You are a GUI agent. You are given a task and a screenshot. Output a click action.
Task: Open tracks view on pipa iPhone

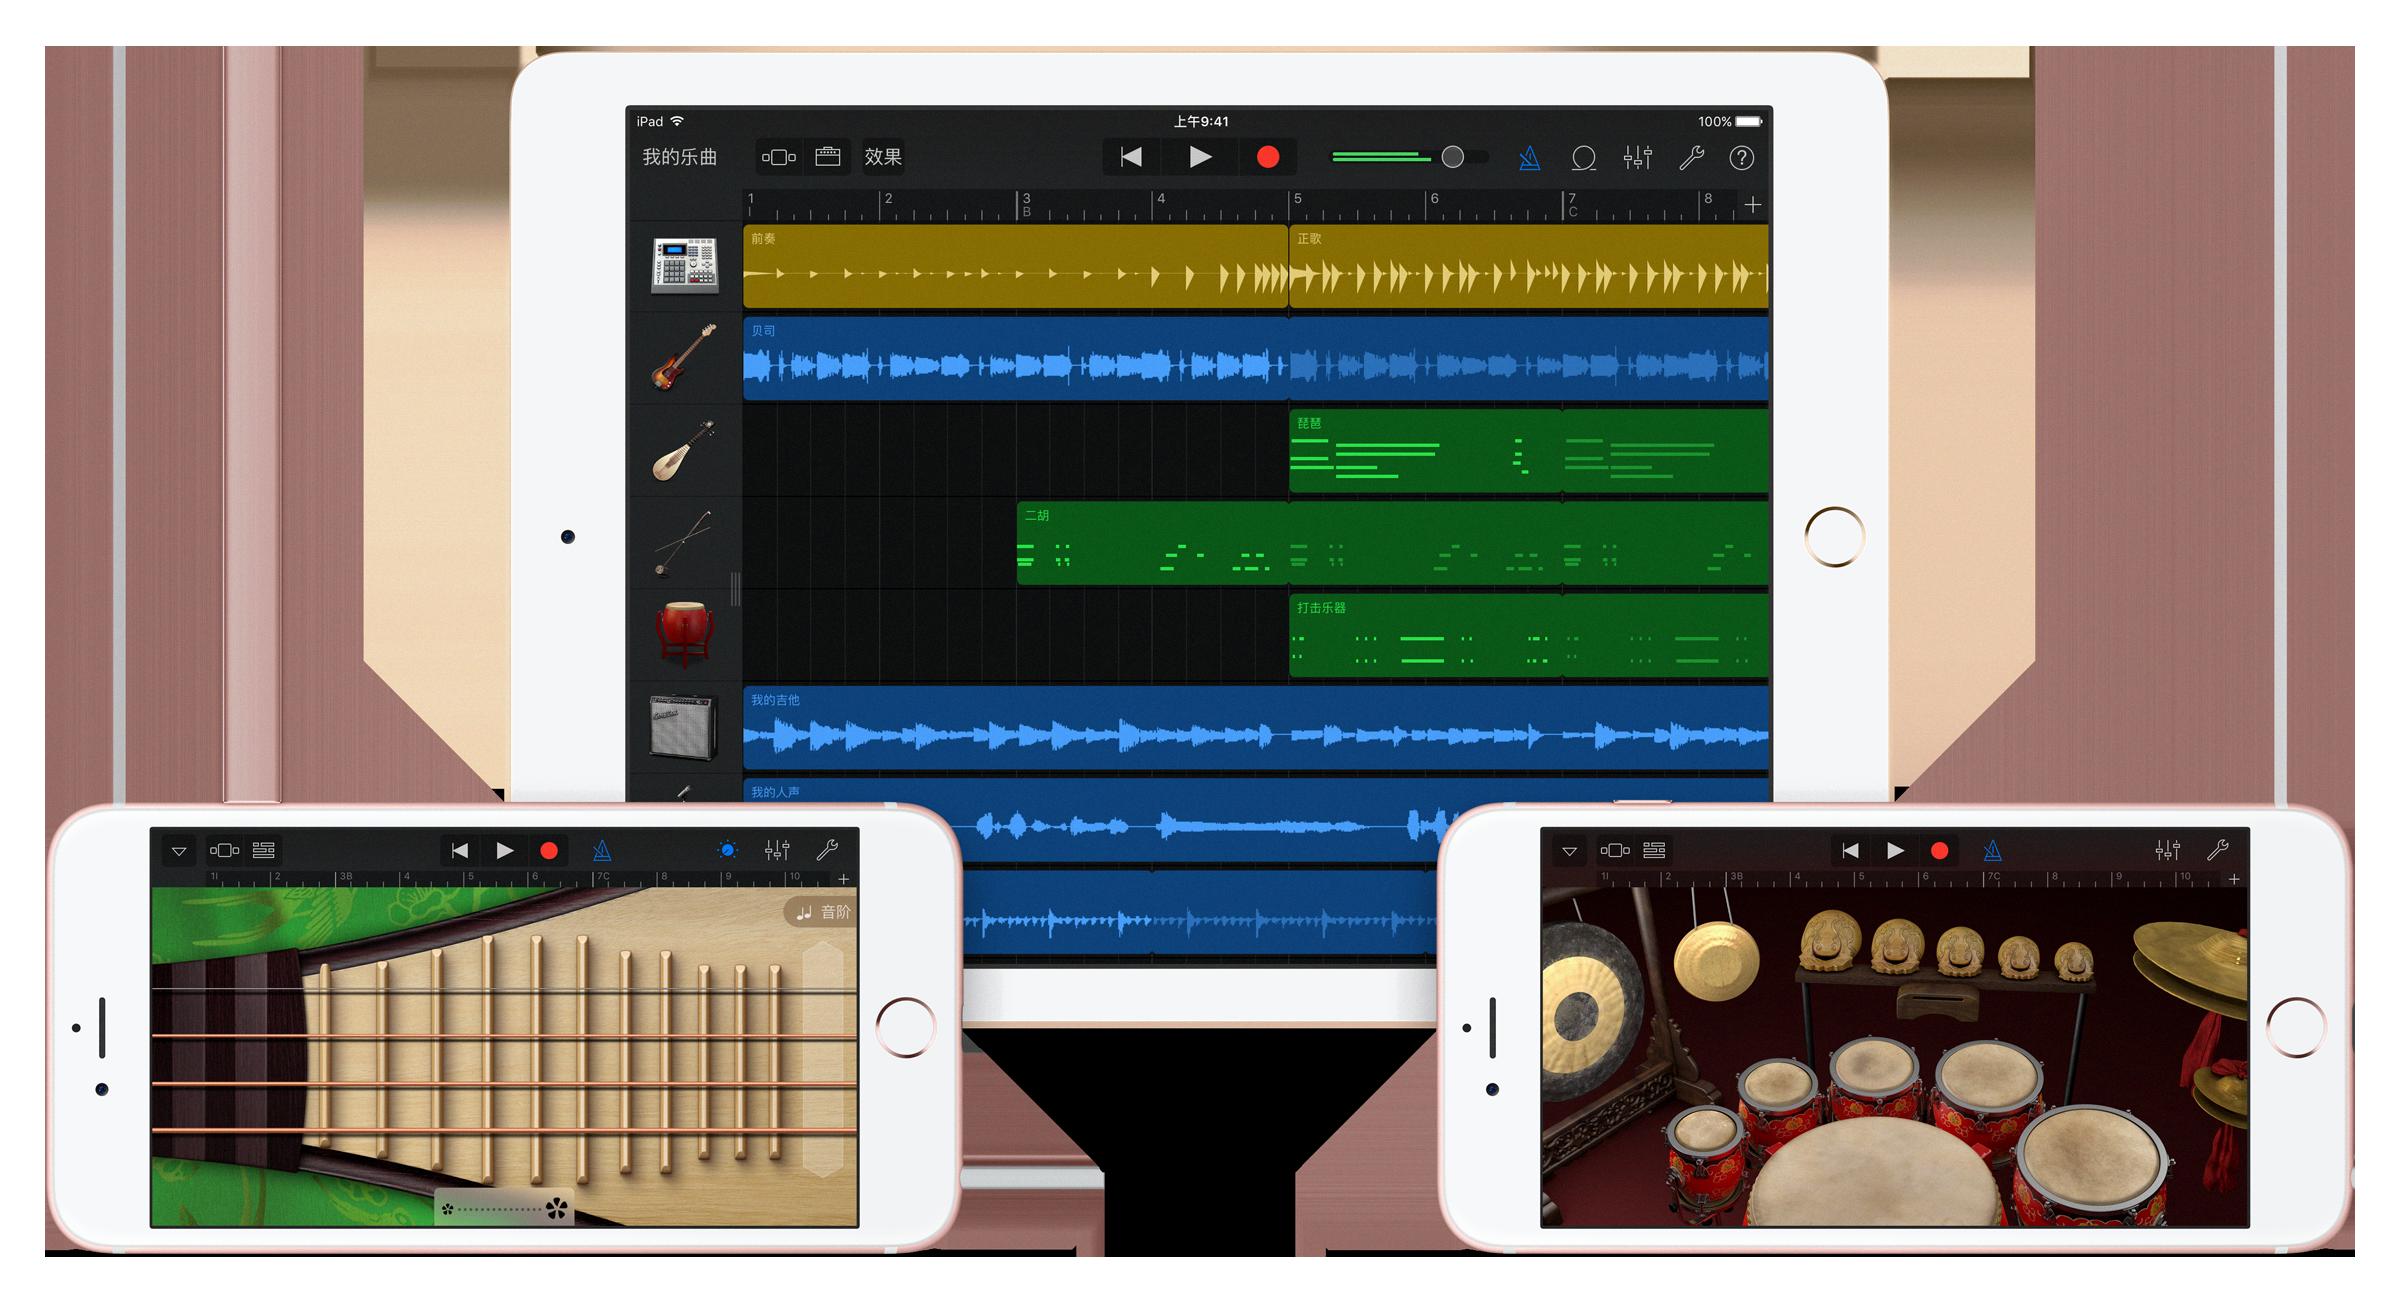pyautogui.click(x=264, y=851)
